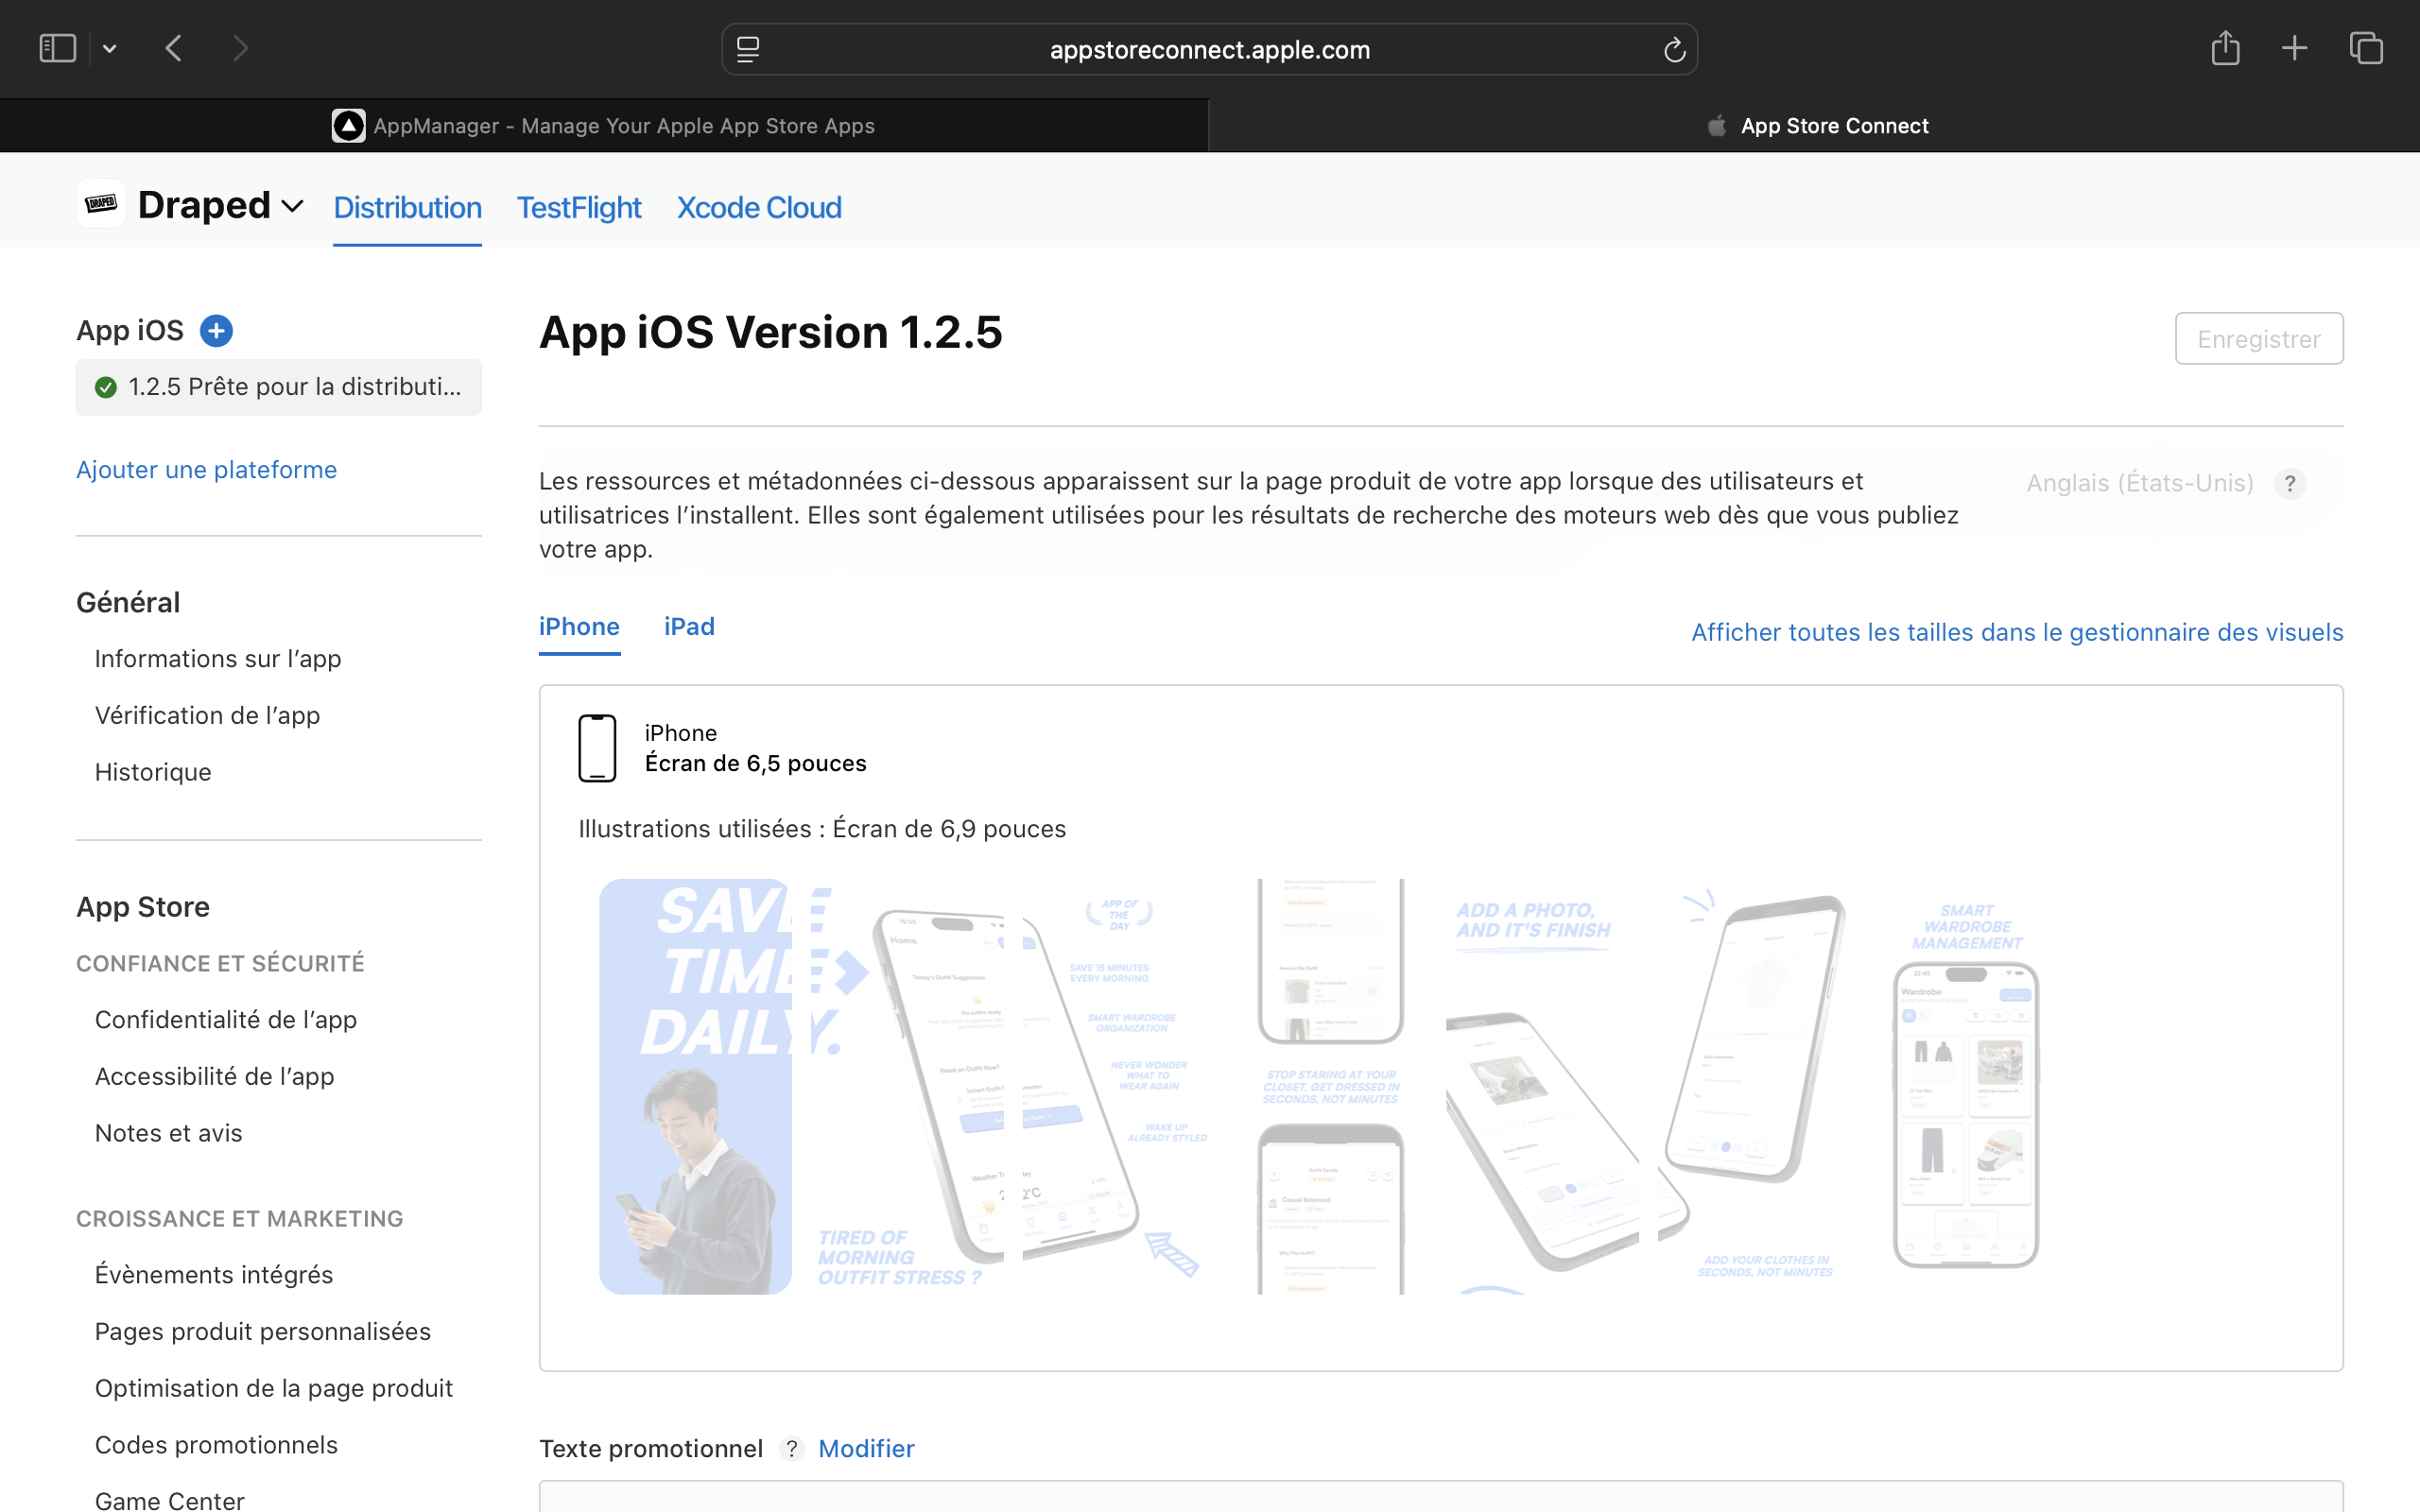Open Afficher toutes les tailles link
2420x1512 pixels.
[x=2016, y=633]
